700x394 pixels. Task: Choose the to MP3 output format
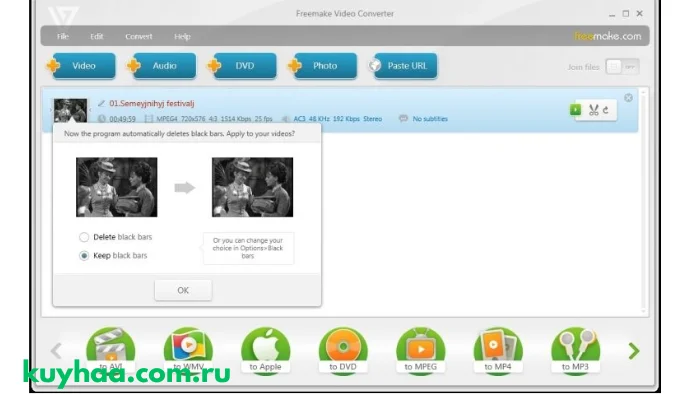tap(575, 351)
